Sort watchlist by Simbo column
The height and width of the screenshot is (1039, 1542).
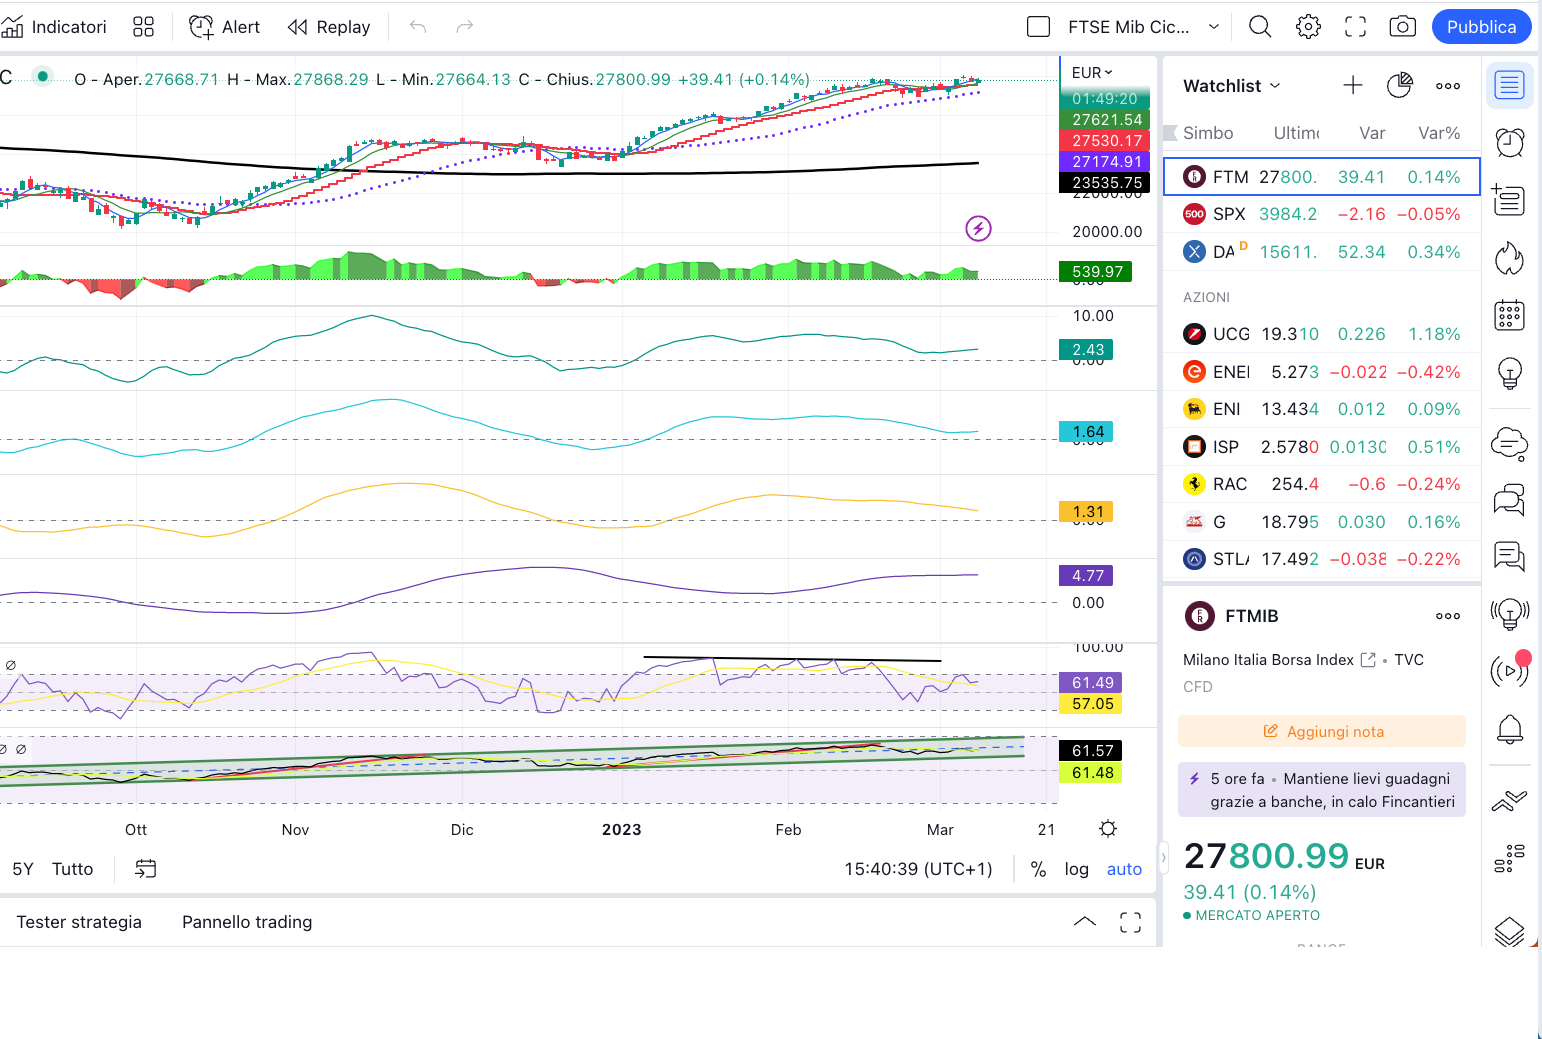click(1208, 133)
